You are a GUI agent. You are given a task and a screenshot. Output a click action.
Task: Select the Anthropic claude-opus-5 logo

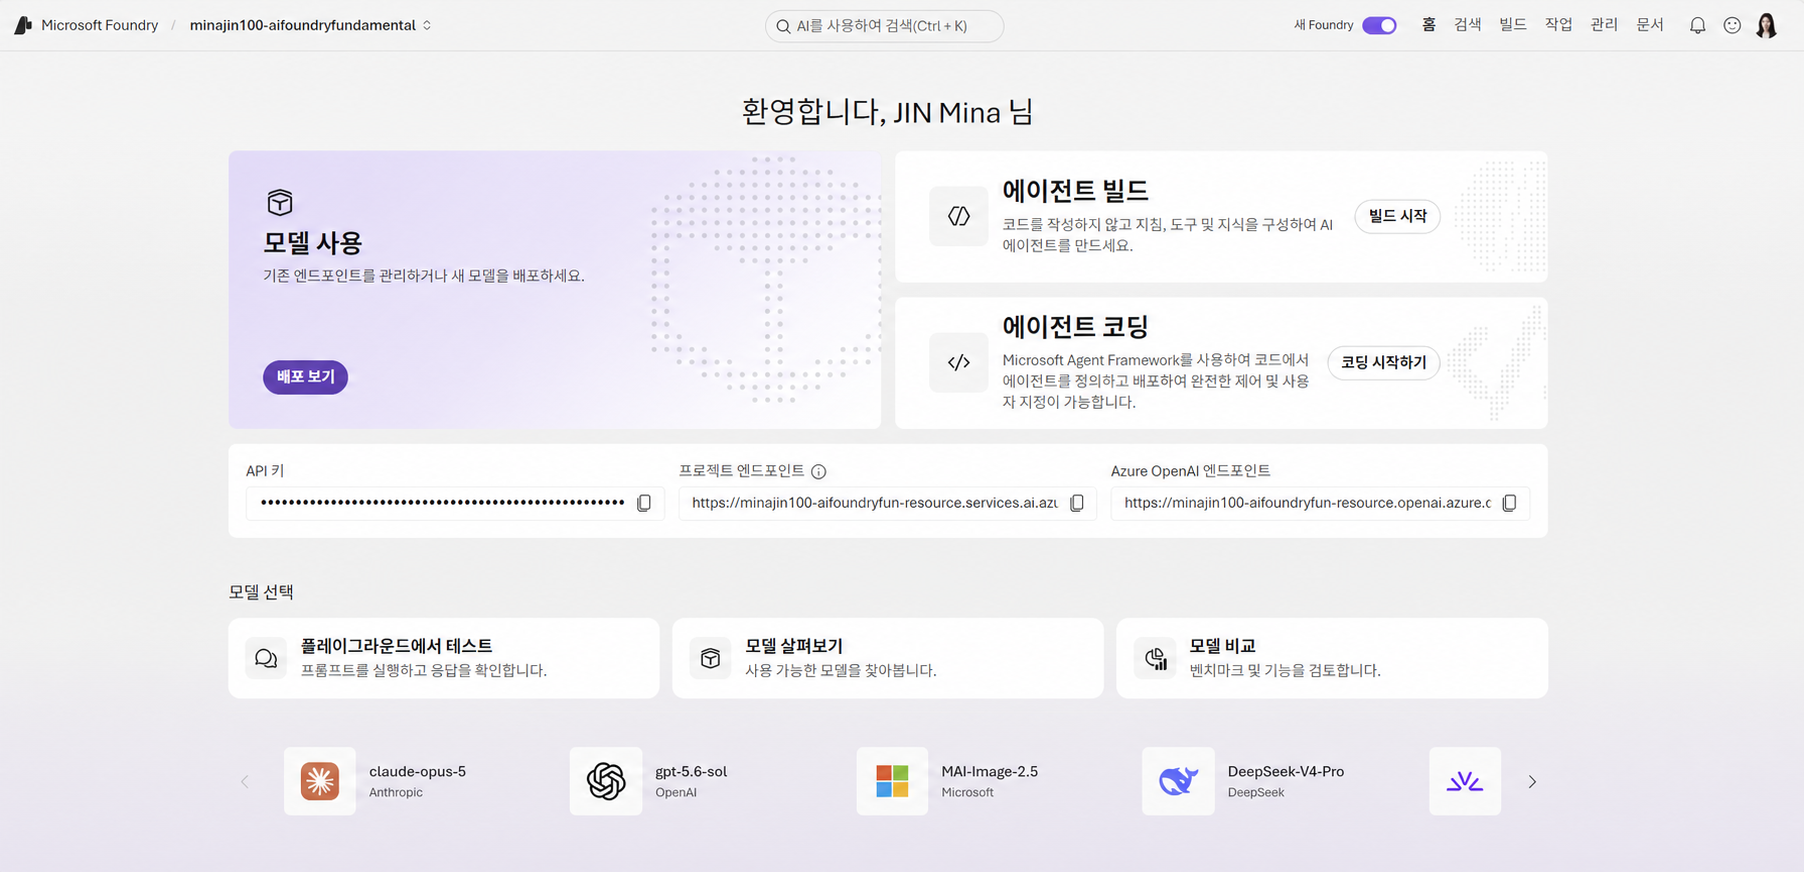(x=320, y=781)
